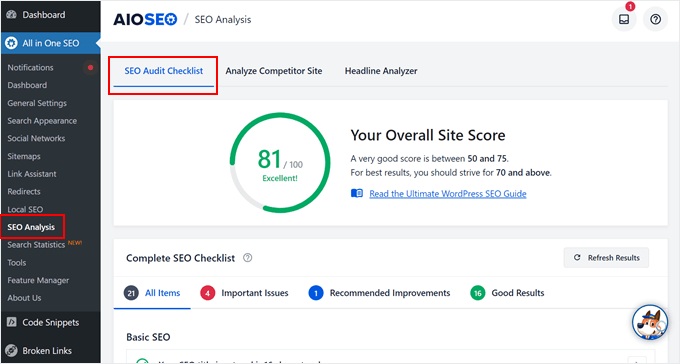Open About Us submenu

tap(24, 298)
